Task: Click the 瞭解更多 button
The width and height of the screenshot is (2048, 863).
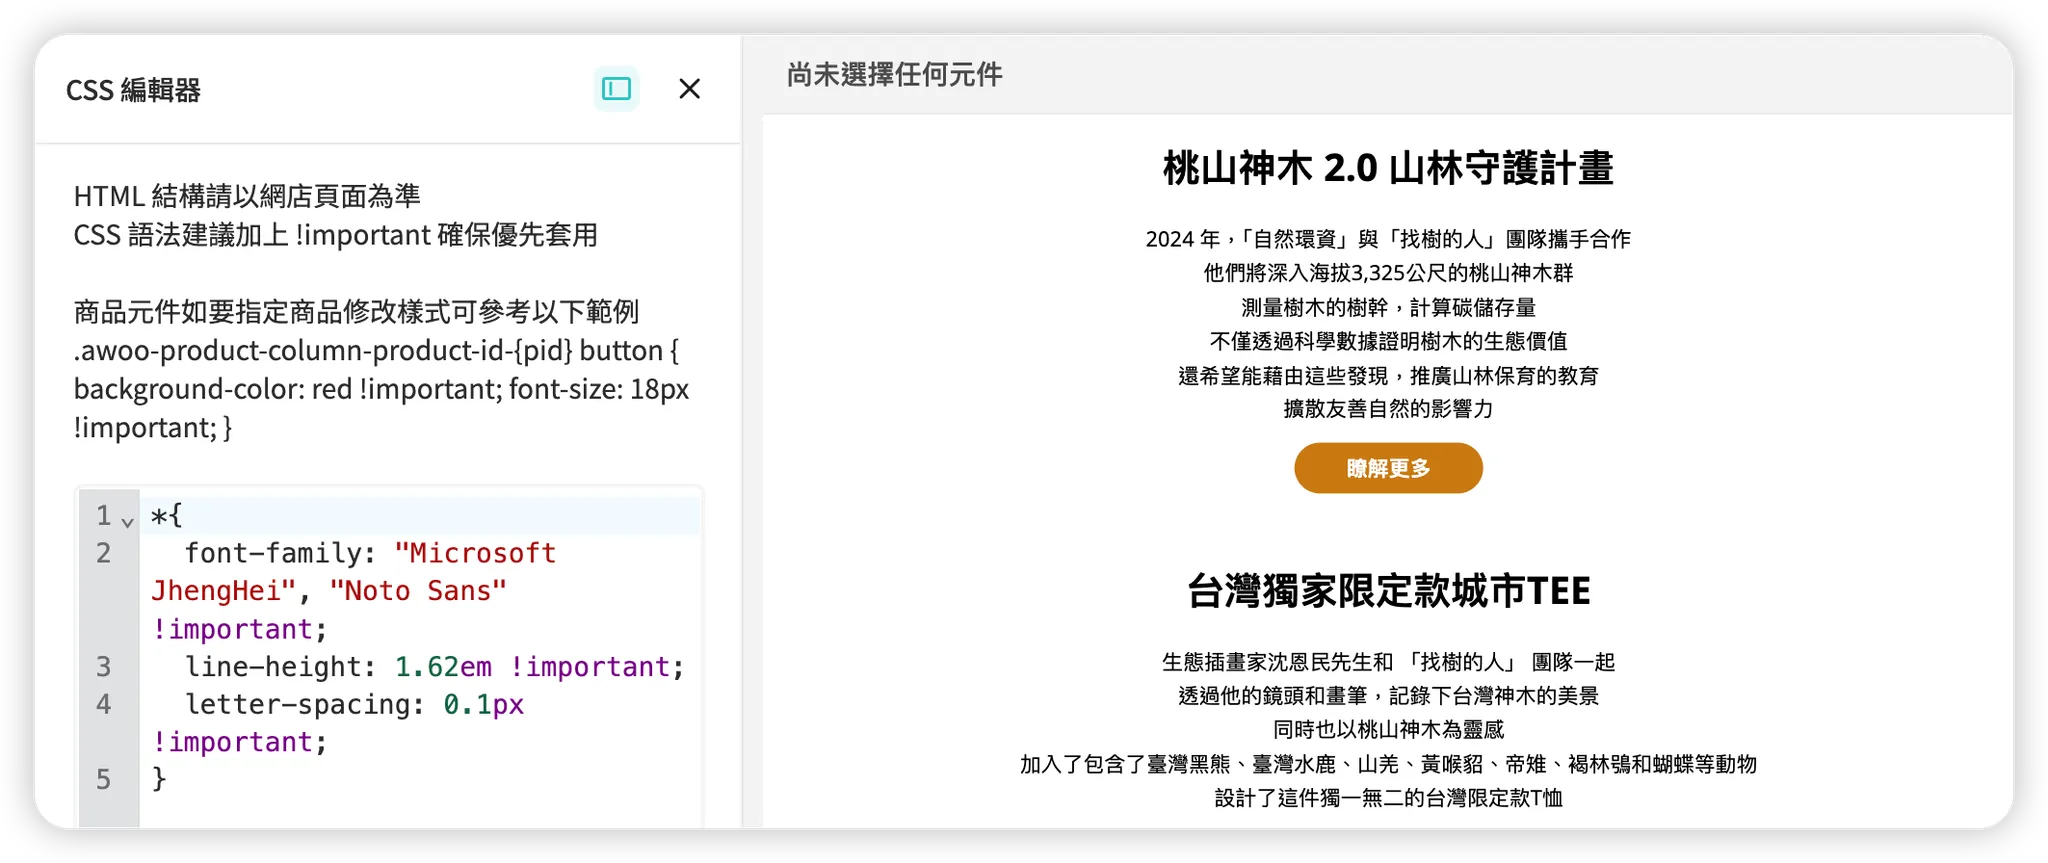Action: [x=1388, y=468]
